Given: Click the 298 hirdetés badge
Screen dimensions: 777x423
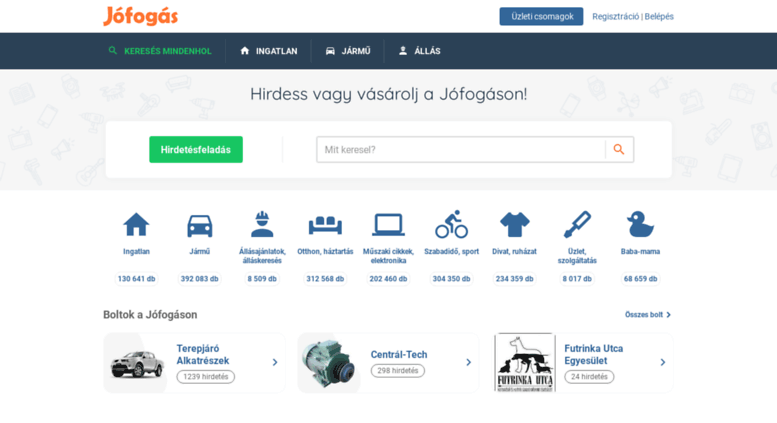Looking at the screenshot, I should click(x=398, y=370).
